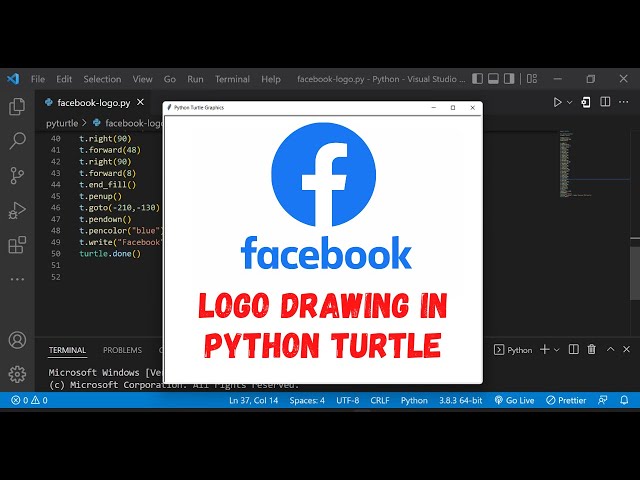This screenshot has height=480, width=640.
Task: Toggle the bottom panel layout
Action: (493, 78)
